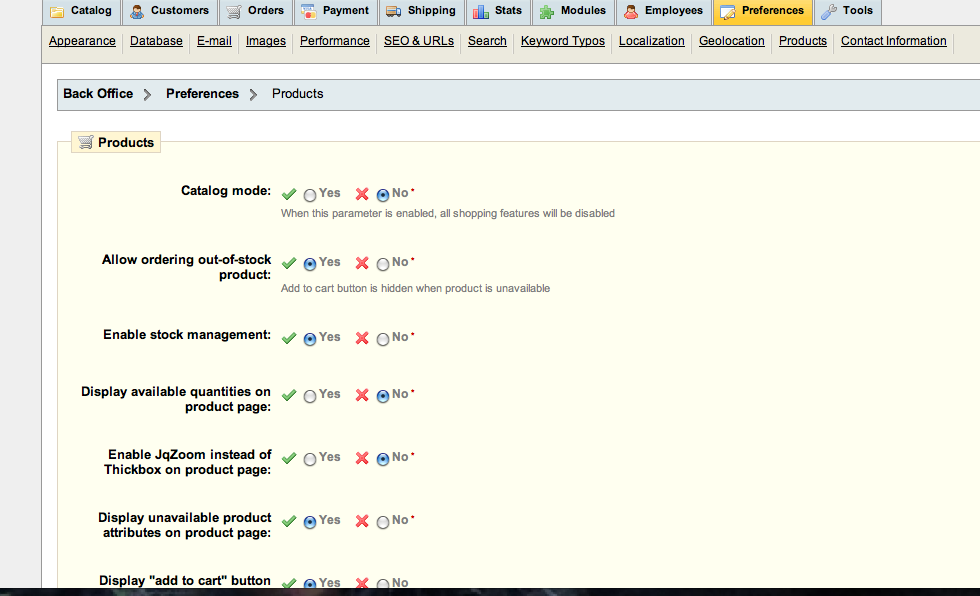The width and height of the screenshot is (980, 596).
Task: Open the Catalog tab
Action: pyautogui.click(x=81, y=11)
